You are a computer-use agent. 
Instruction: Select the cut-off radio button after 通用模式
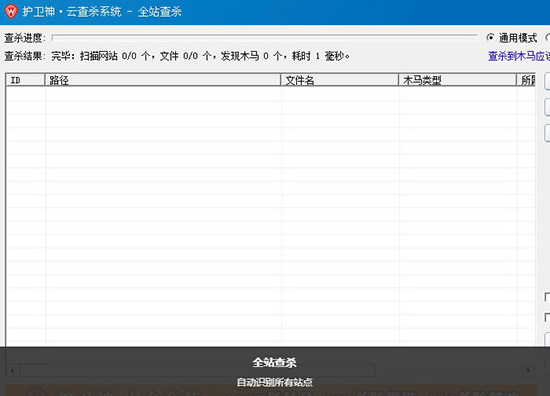point(548,37)
